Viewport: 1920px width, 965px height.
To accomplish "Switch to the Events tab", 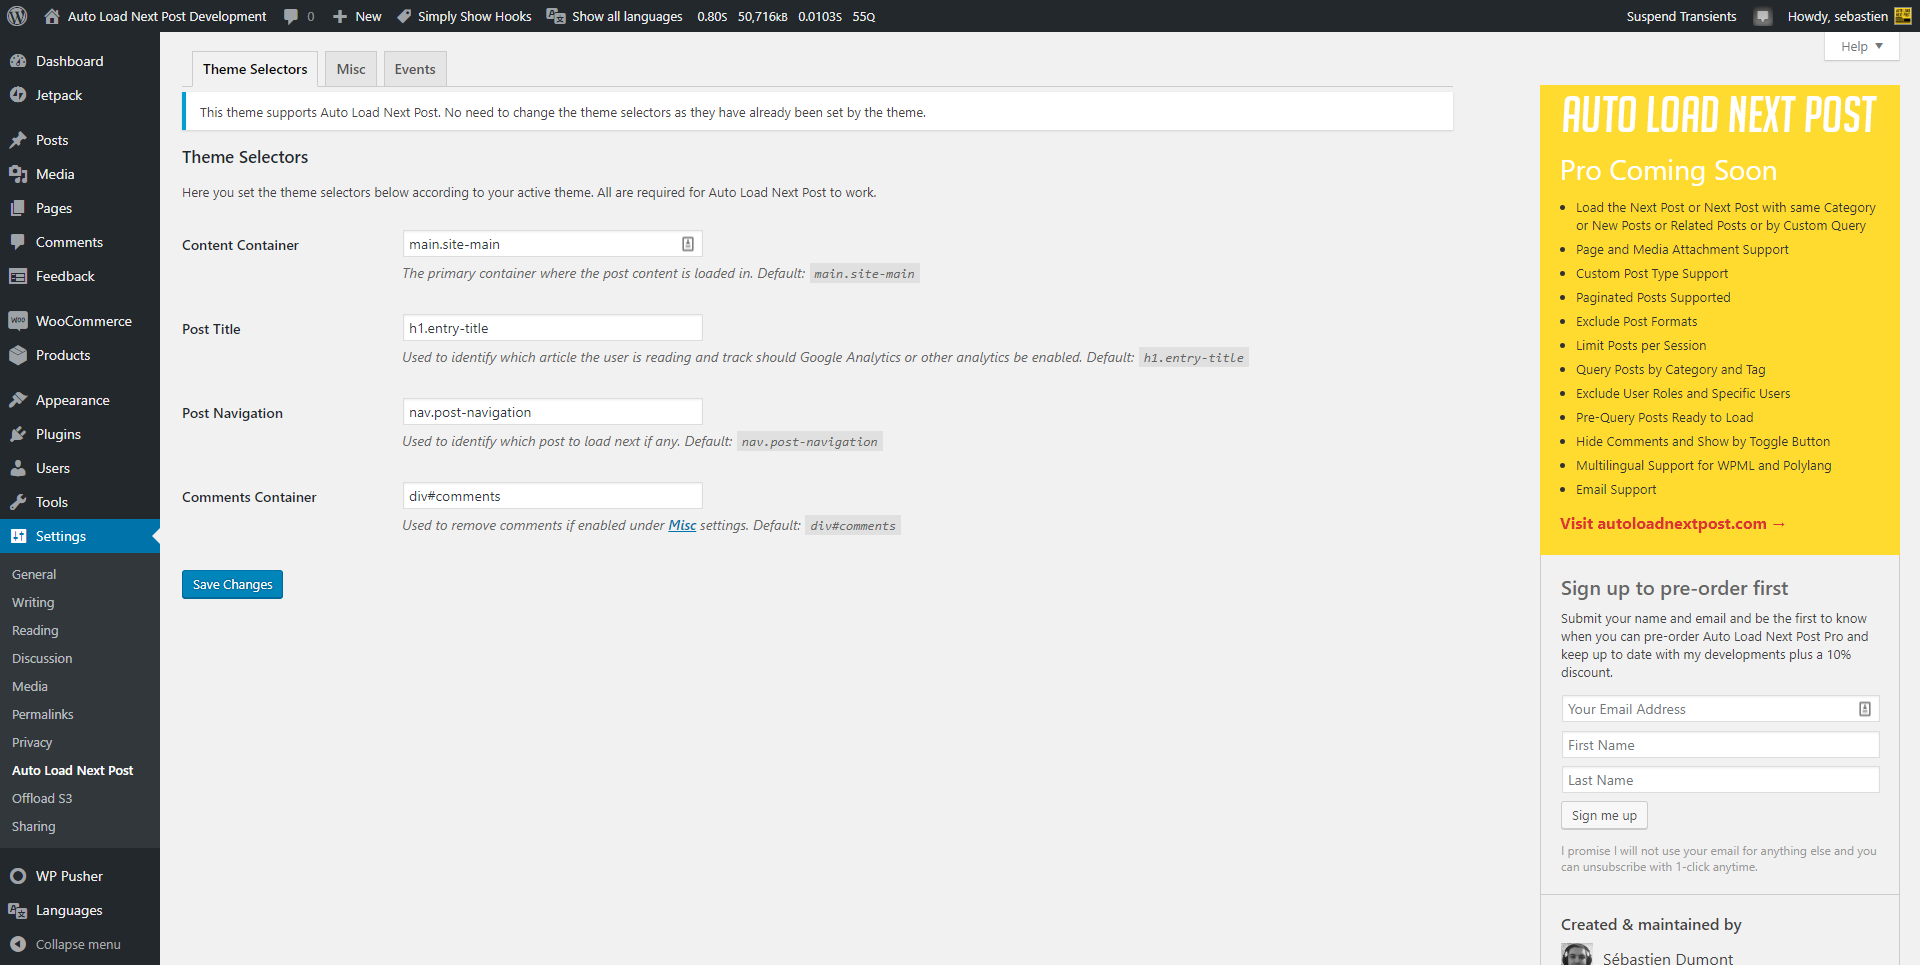I will pyautogui.click(x=415, y=69).
